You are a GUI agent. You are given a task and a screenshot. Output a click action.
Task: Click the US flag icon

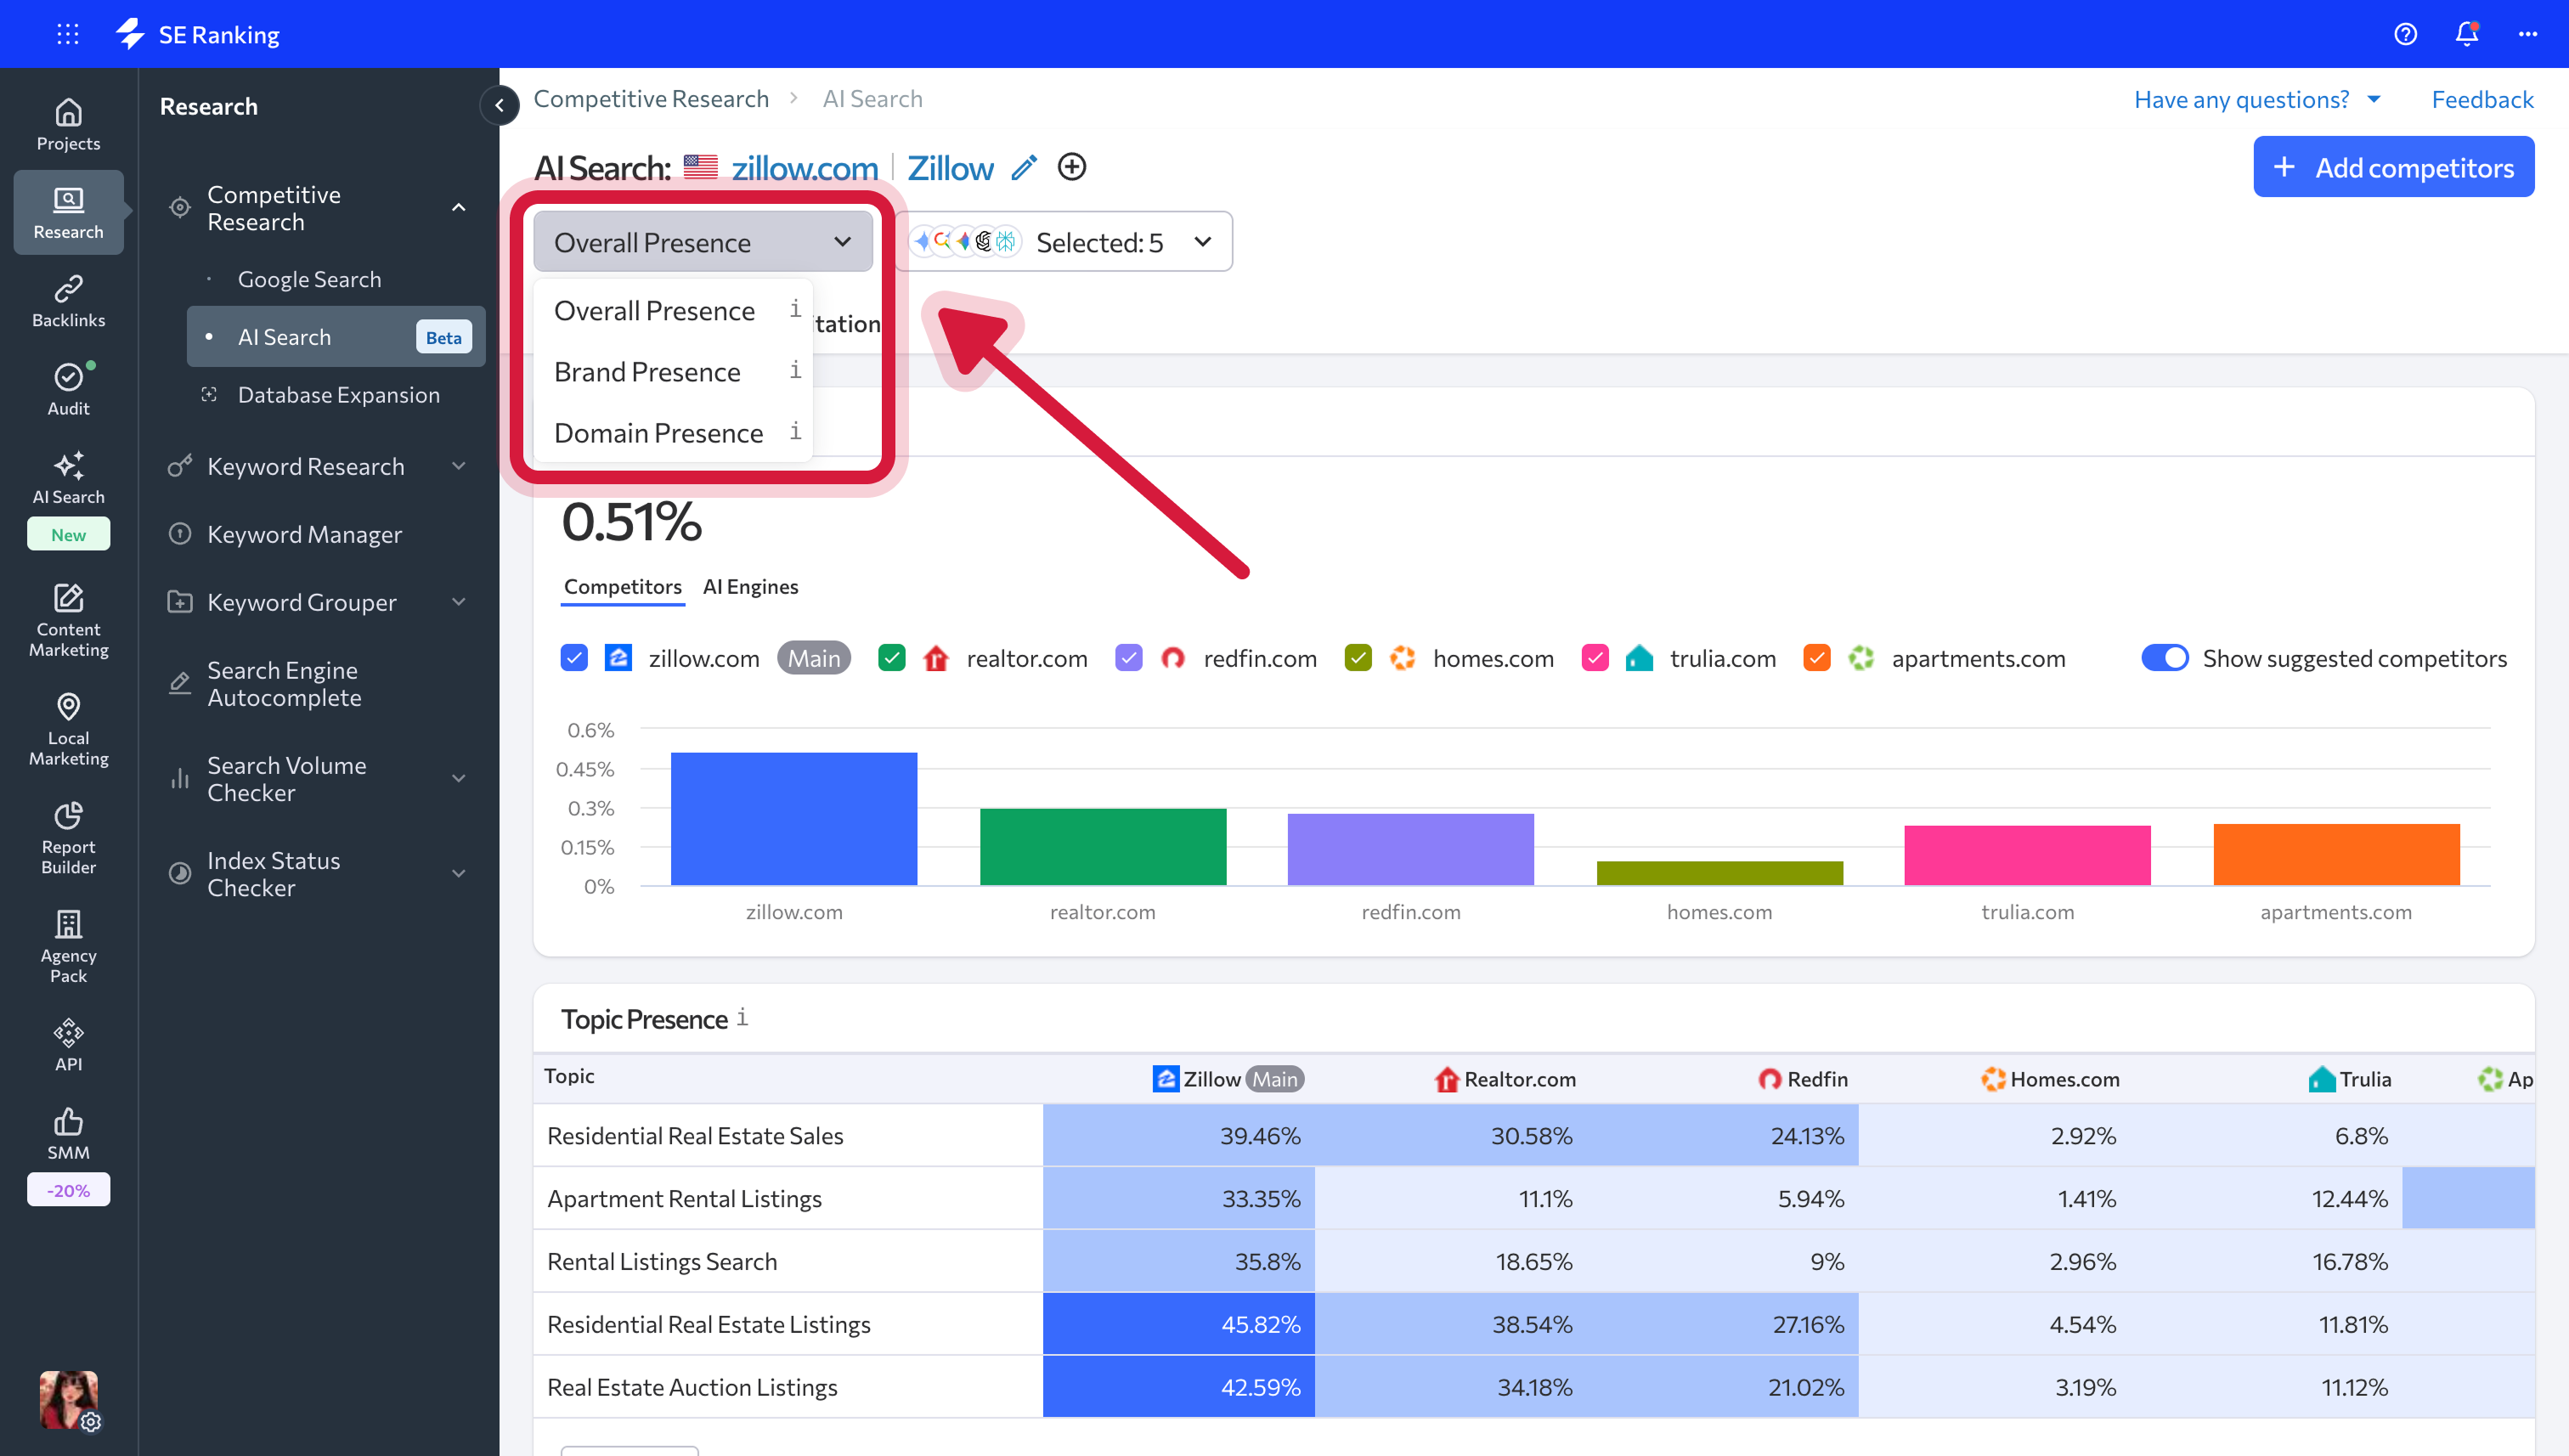[x=700, y=167]
